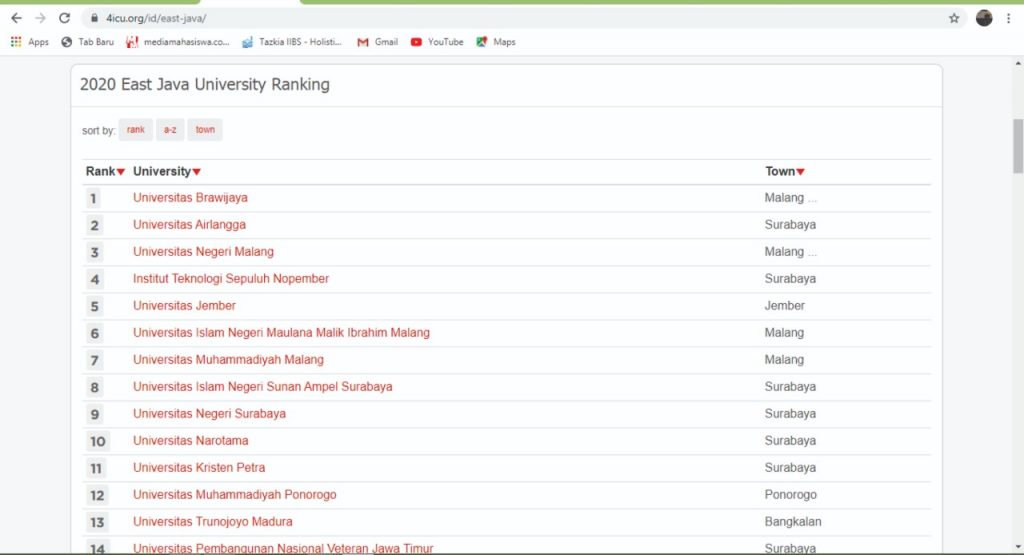
Task: Open the Universitas Kristen Petra link
Action: point(199,468)
